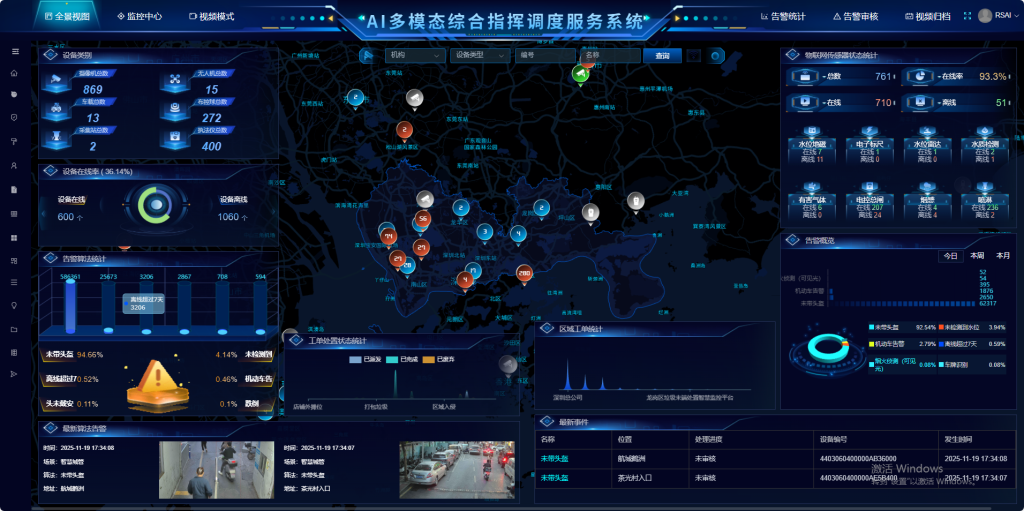
Task: Click the 查询 search button
Action: [662, 56]
